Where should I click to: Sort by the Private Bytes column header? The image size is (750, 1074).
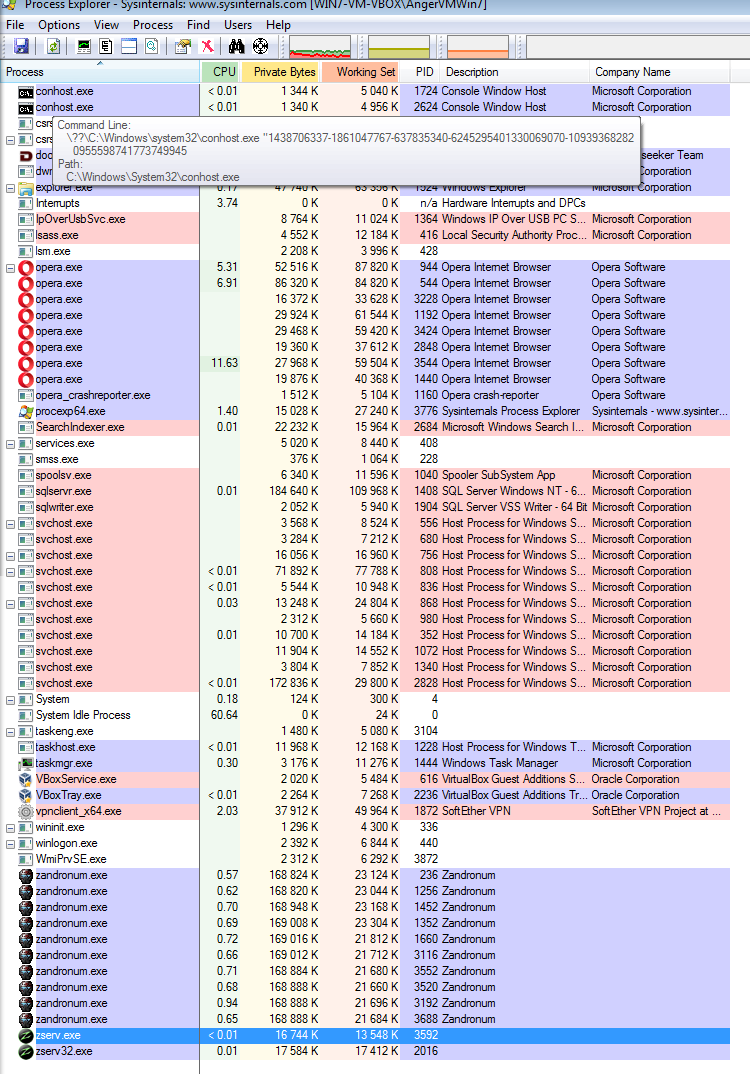point(284,72)
